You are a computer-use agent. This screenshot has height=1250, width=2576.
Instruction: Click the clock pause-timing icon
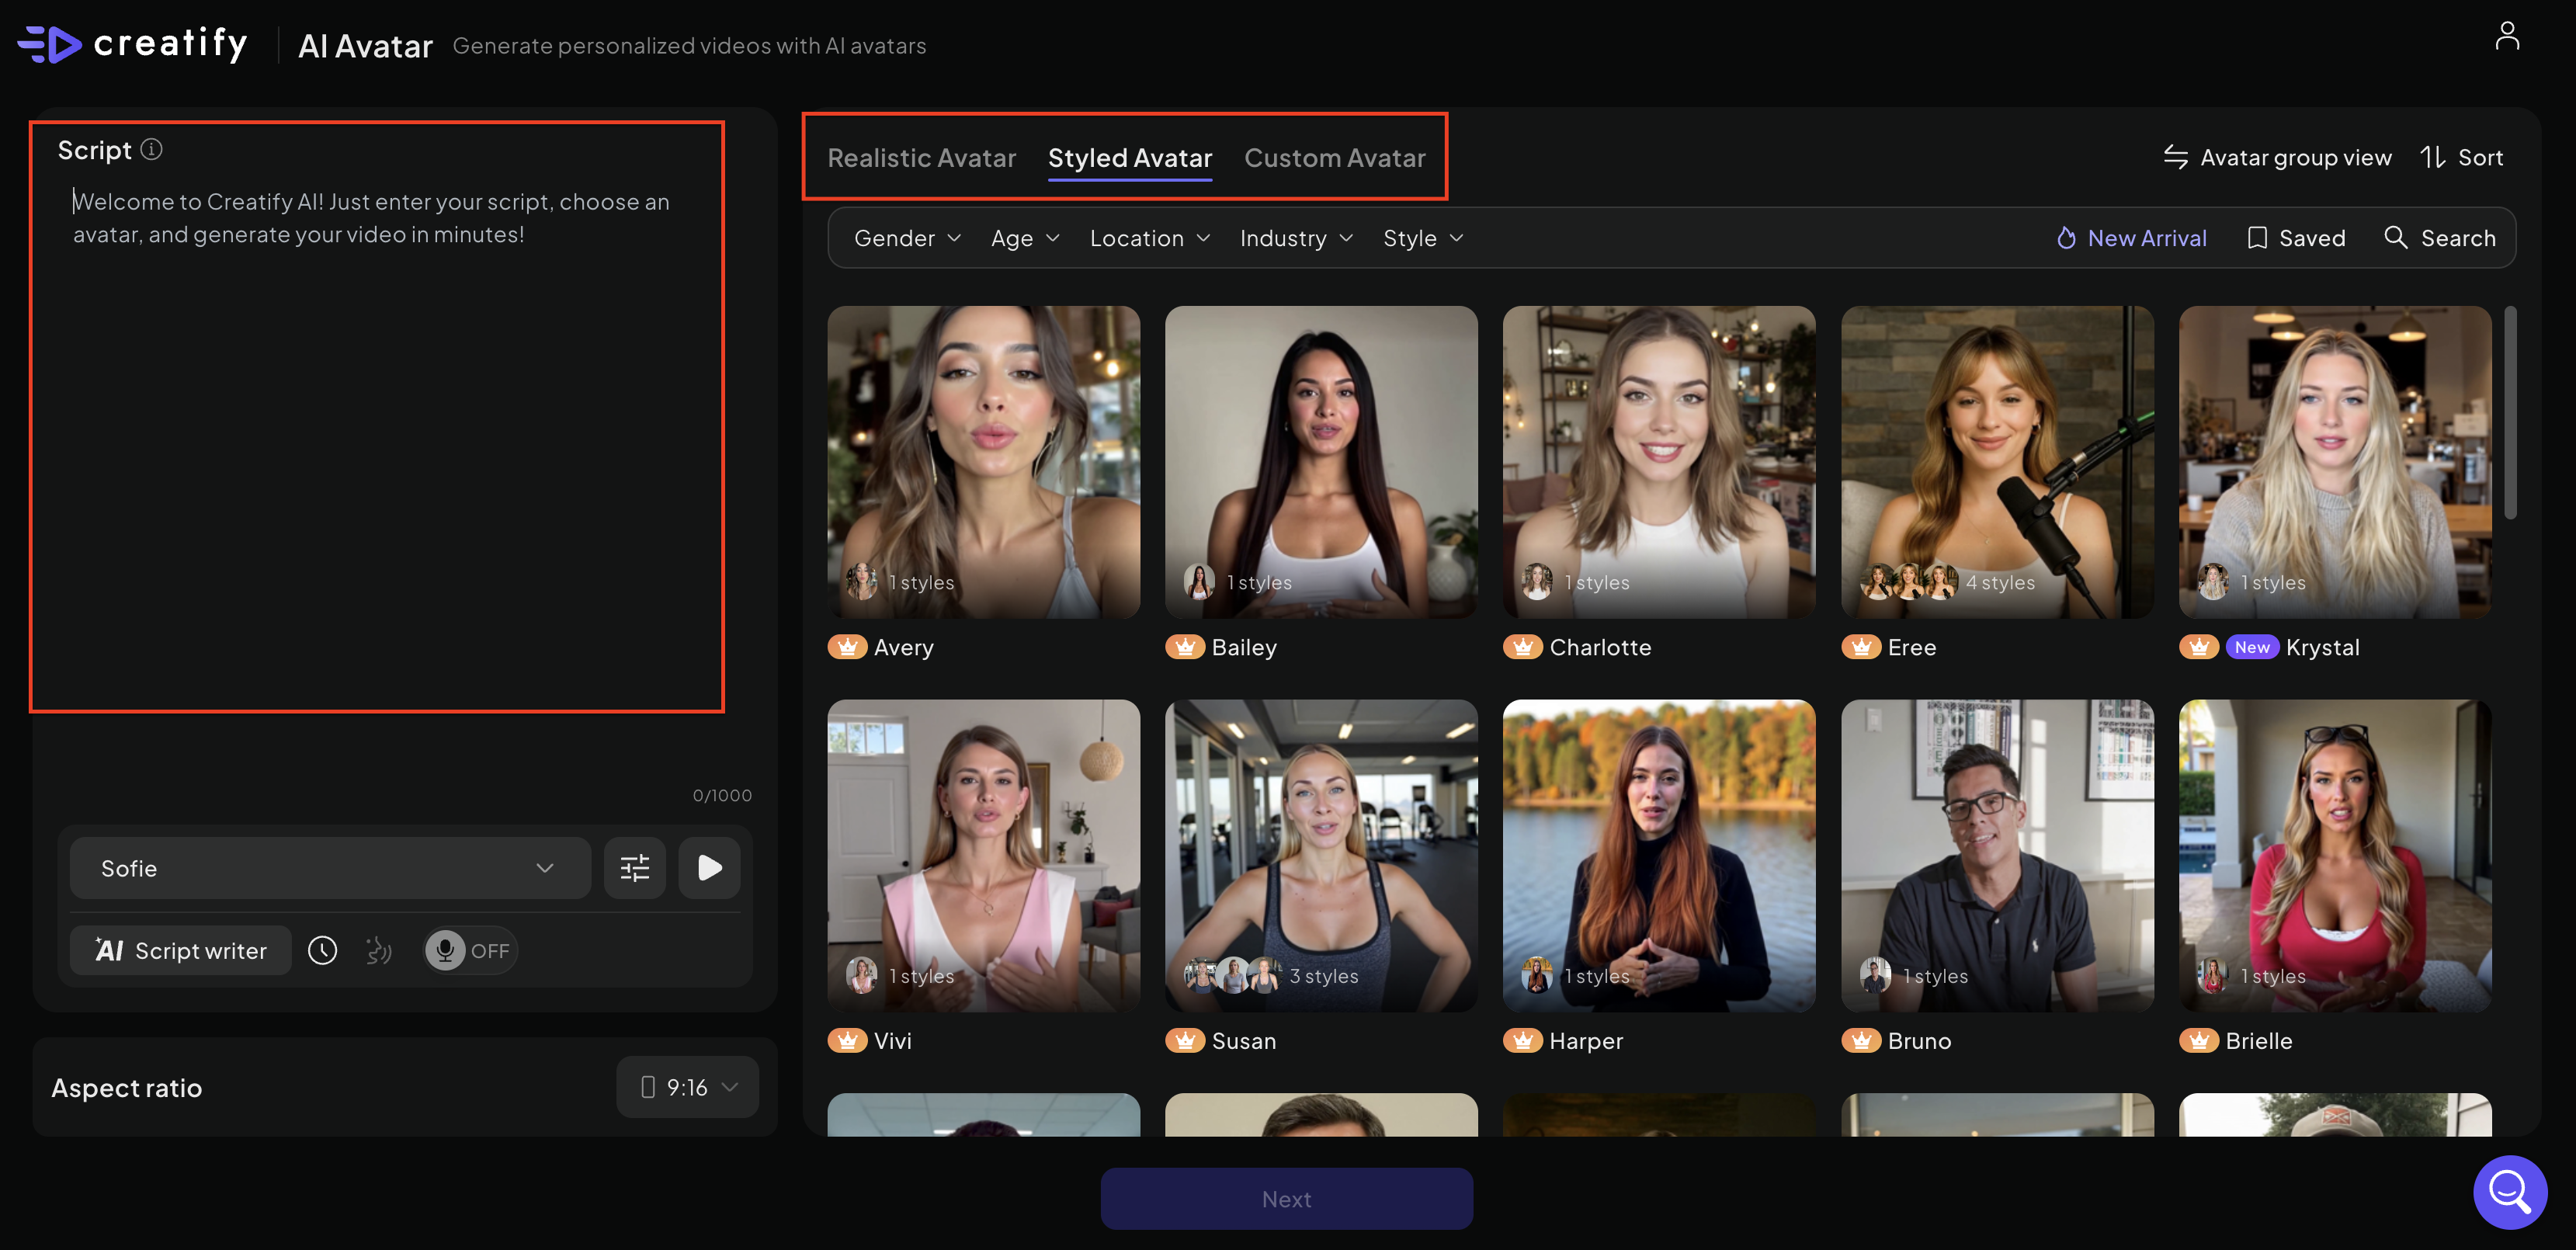[x=322, y=950]
